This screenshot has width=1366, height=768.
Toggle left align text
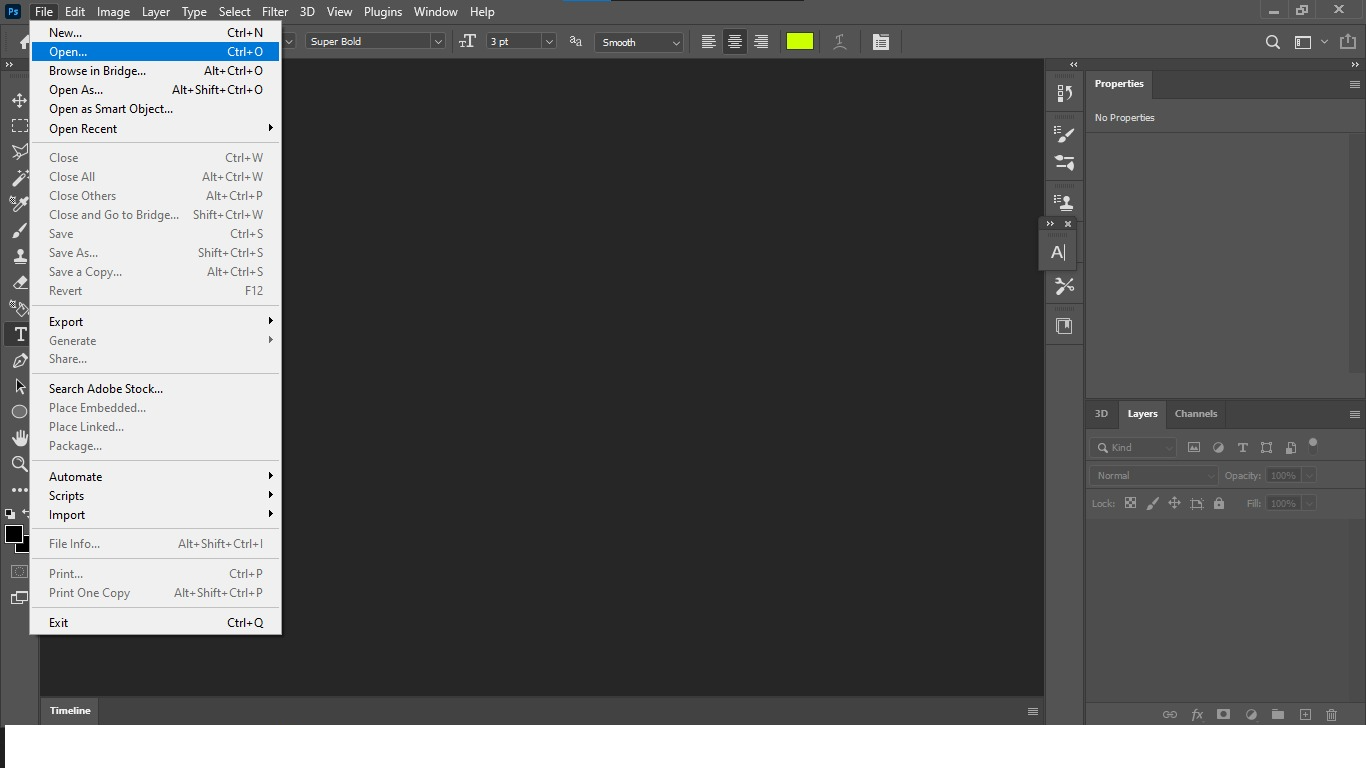pyautogui.click(x=708, y=41)
